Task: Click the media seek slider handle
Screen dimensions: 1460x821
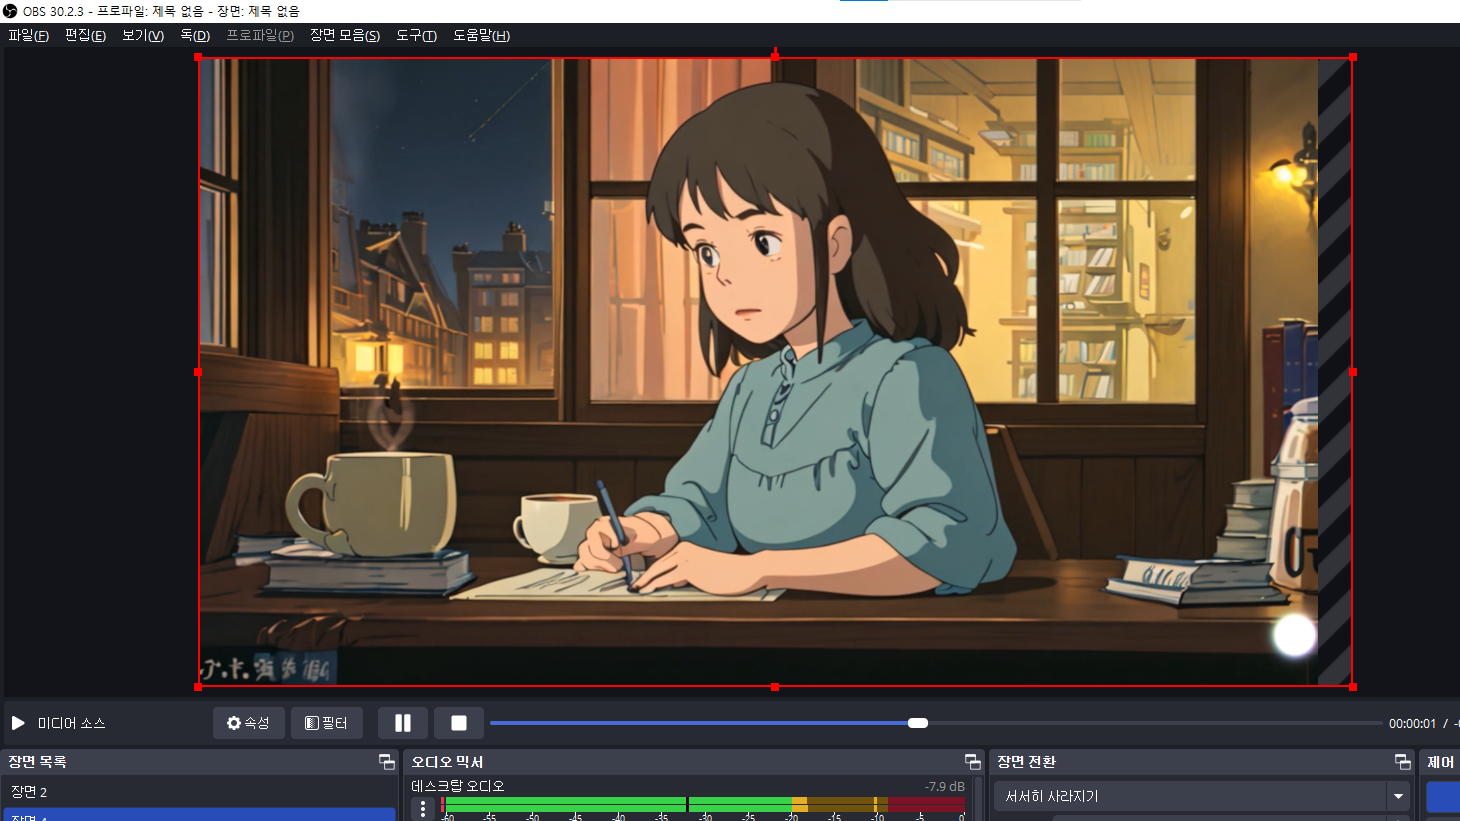Action: (x=918, y=723)
